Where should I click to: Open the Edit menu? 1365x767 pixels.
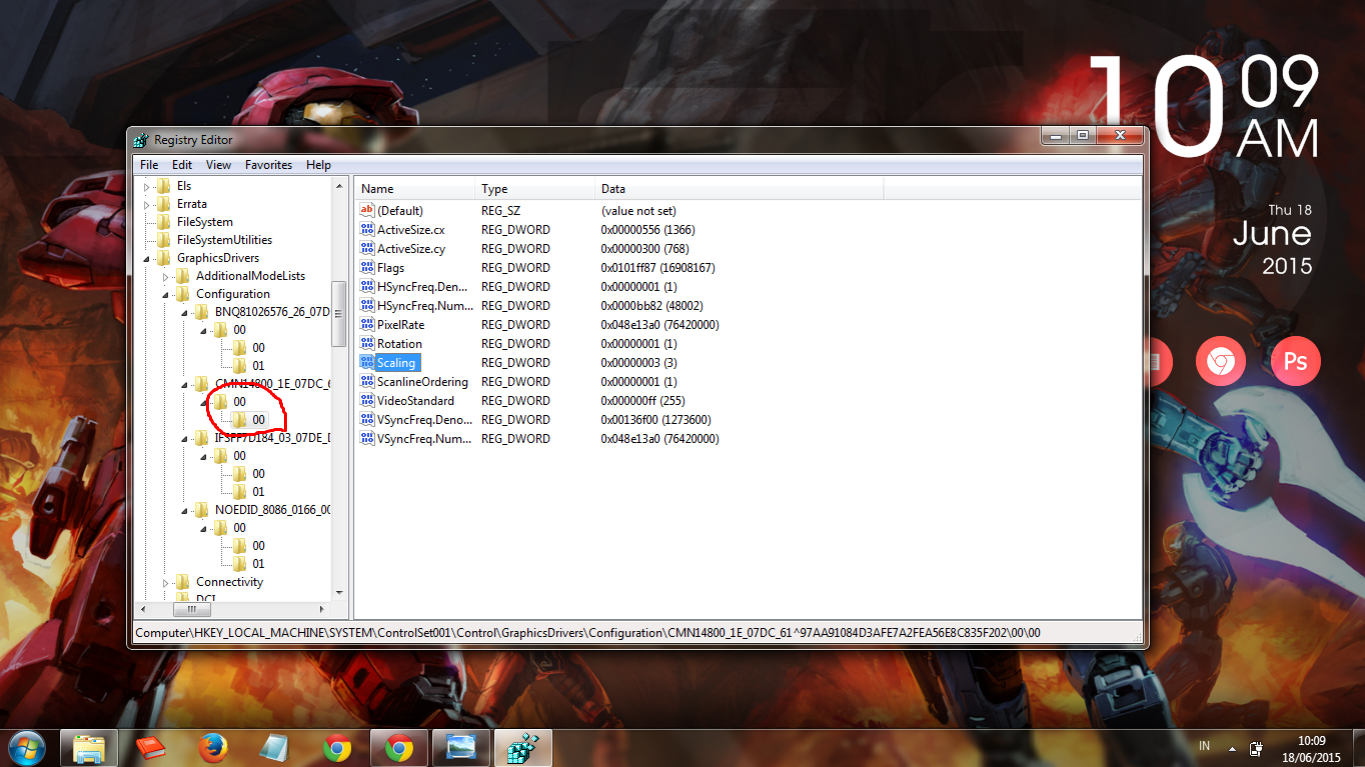click(182, 165)
